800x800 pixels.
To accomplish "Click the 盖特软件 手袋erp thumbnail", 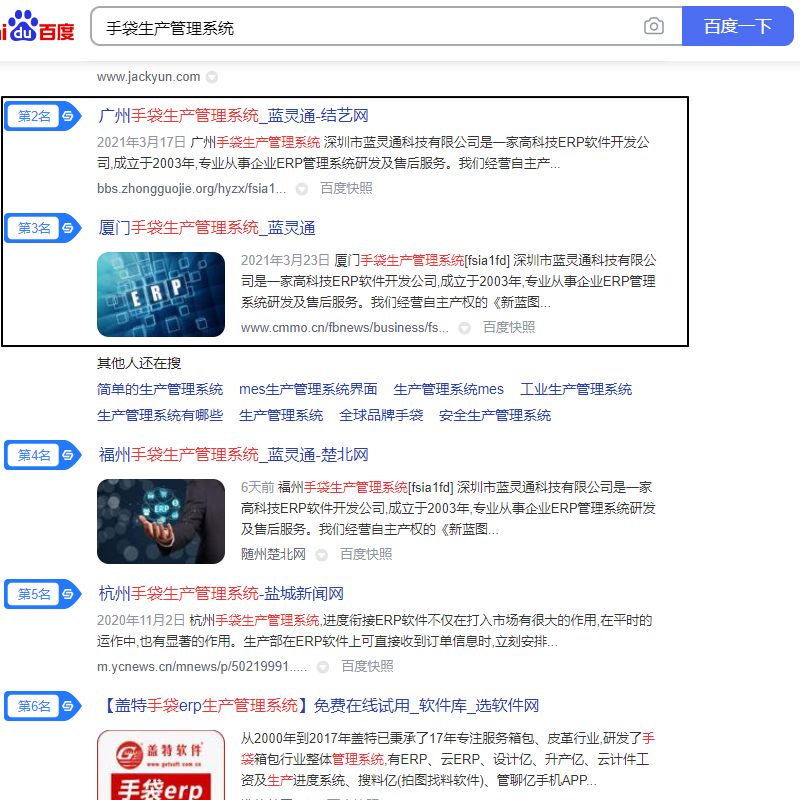I will pyautogui.click(x=161, y=765).
